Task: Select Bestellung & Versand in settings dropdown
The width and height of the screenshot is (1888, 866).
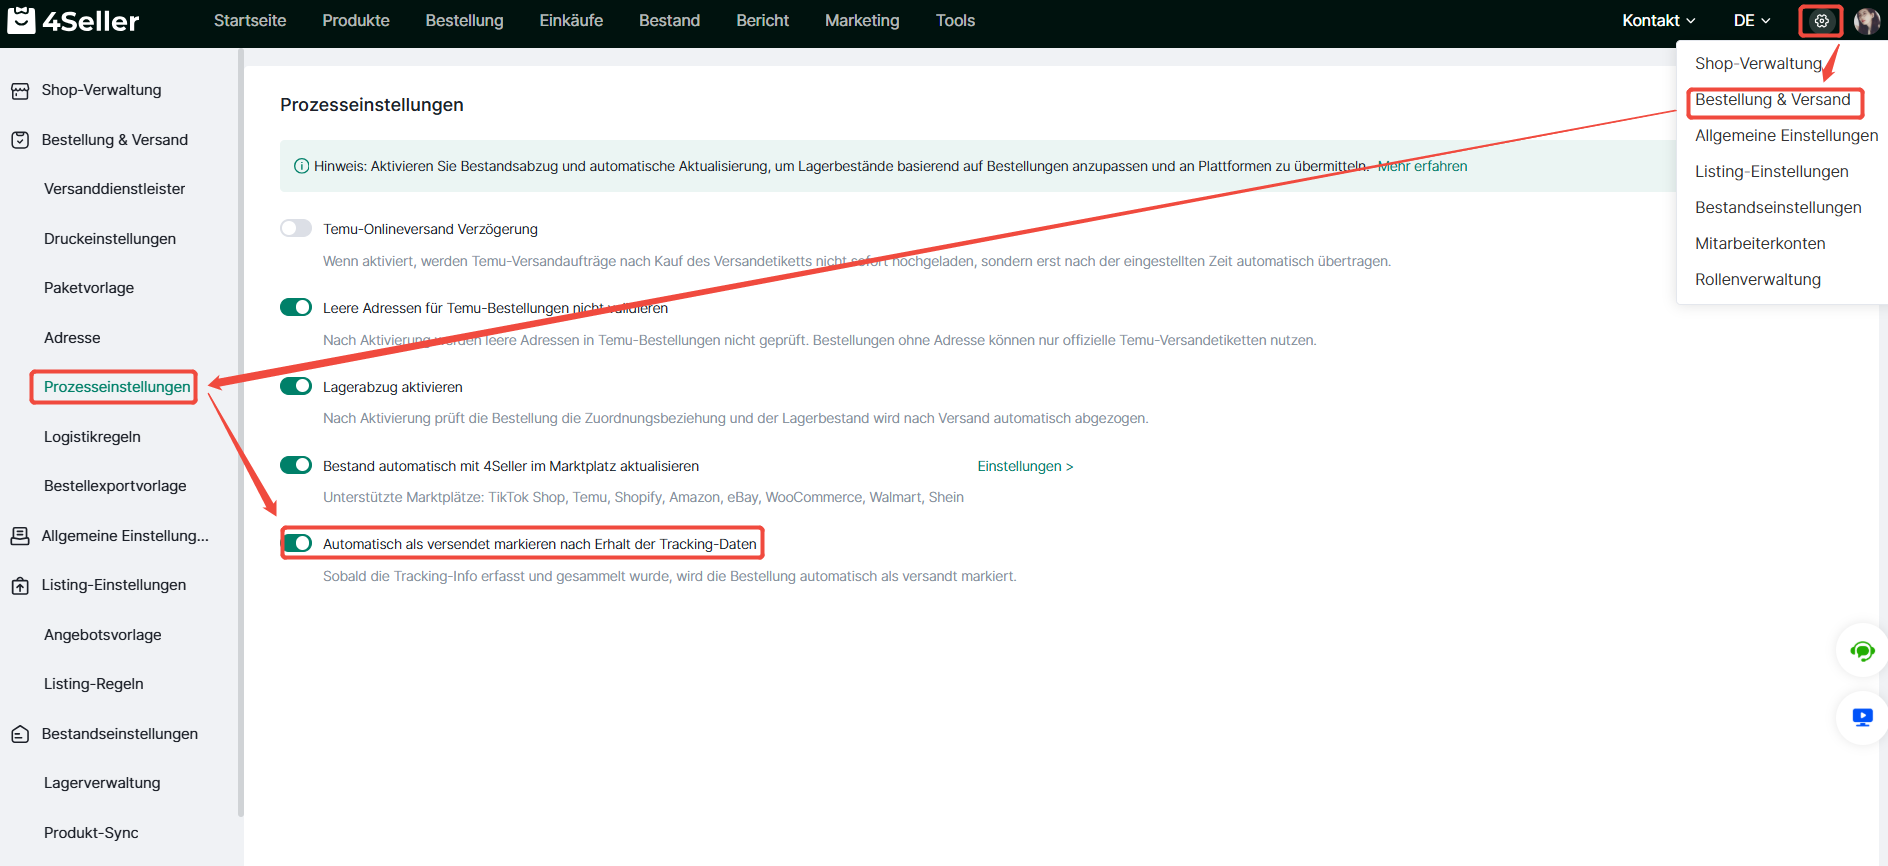Action: point(1772,99)
